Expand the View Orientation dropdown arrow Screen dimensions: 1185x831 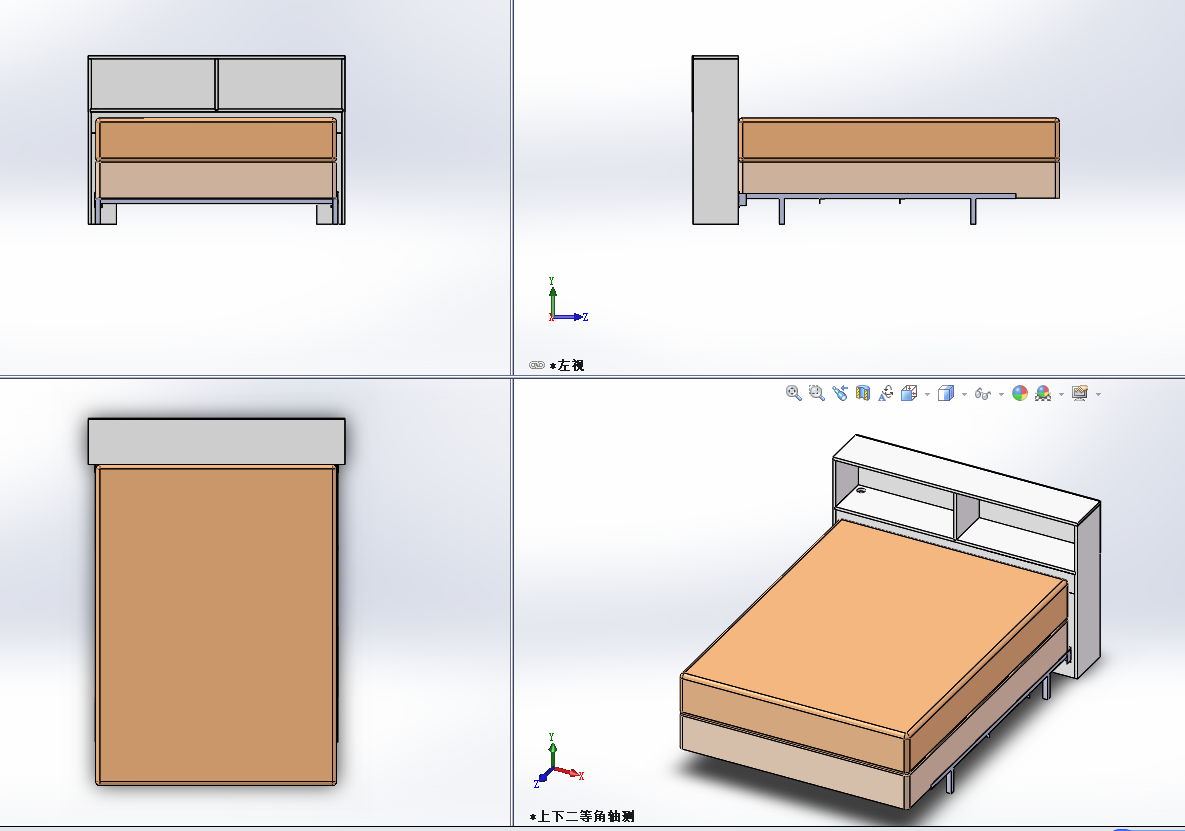pos(927,394)
